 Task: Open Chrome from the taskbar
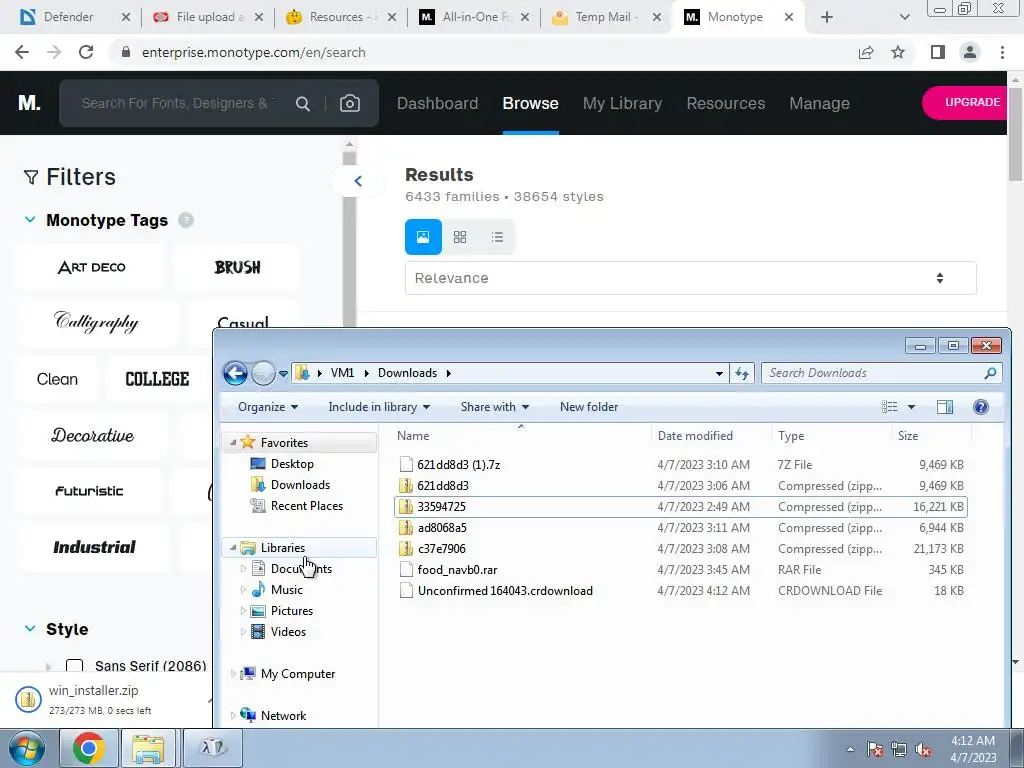pos(89,748)
